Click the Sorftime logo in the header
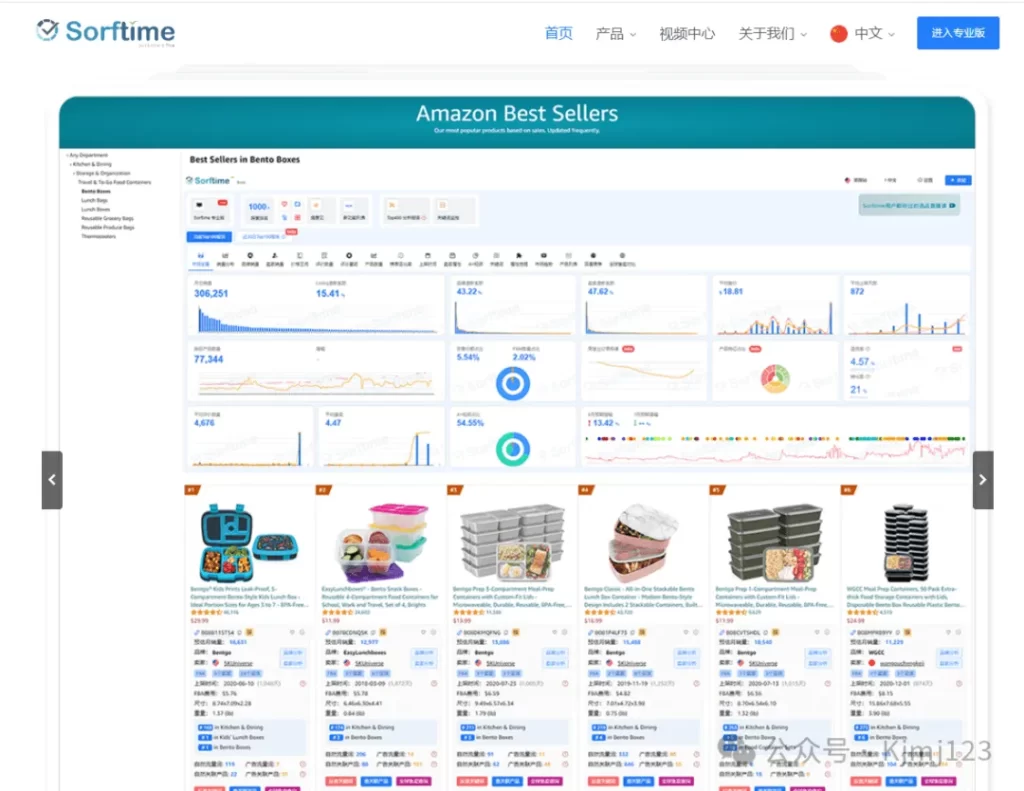The width and height of the screenshot is (1024, 791). coord(106,32)
